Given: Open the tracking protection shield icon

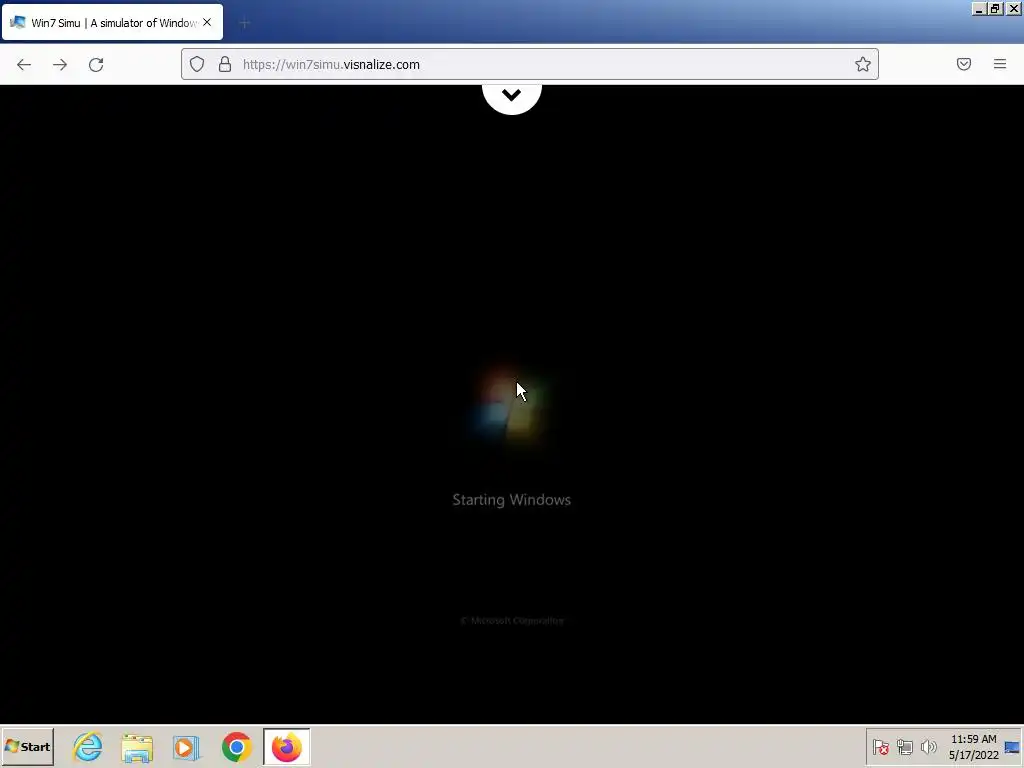Looking at the screenshot, I should pos(197,64).
